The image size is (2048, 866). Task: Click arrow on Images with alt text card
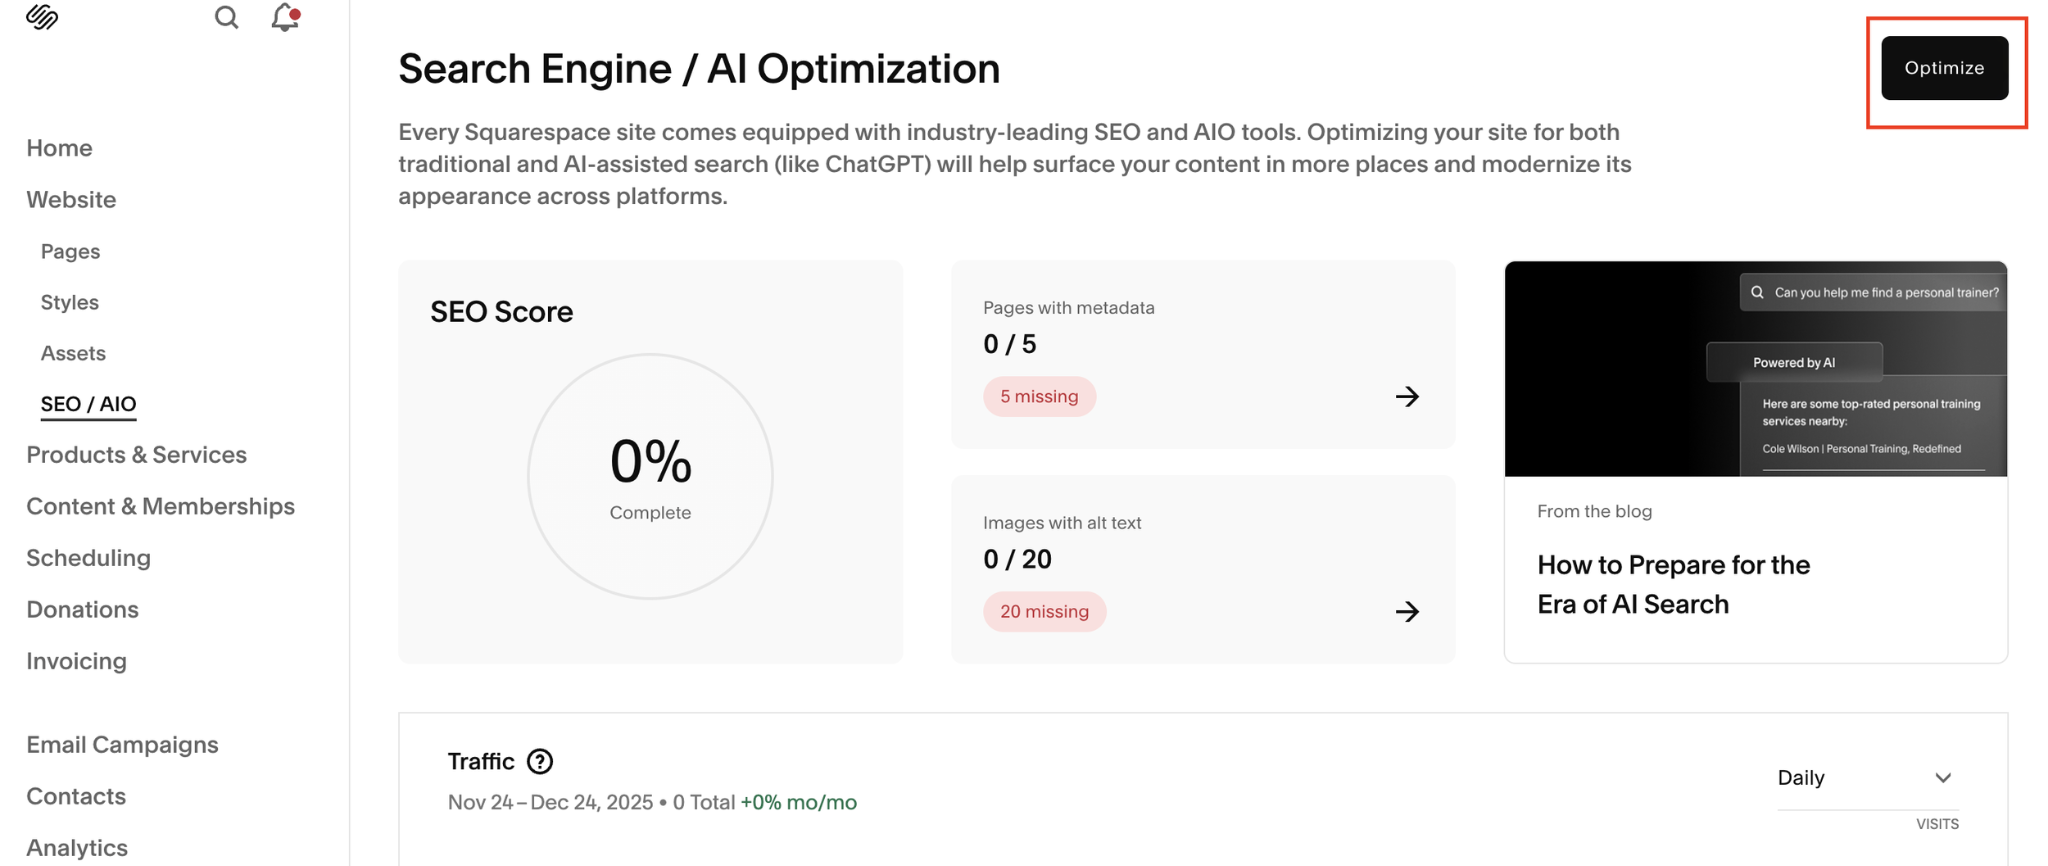[1407, 612]
